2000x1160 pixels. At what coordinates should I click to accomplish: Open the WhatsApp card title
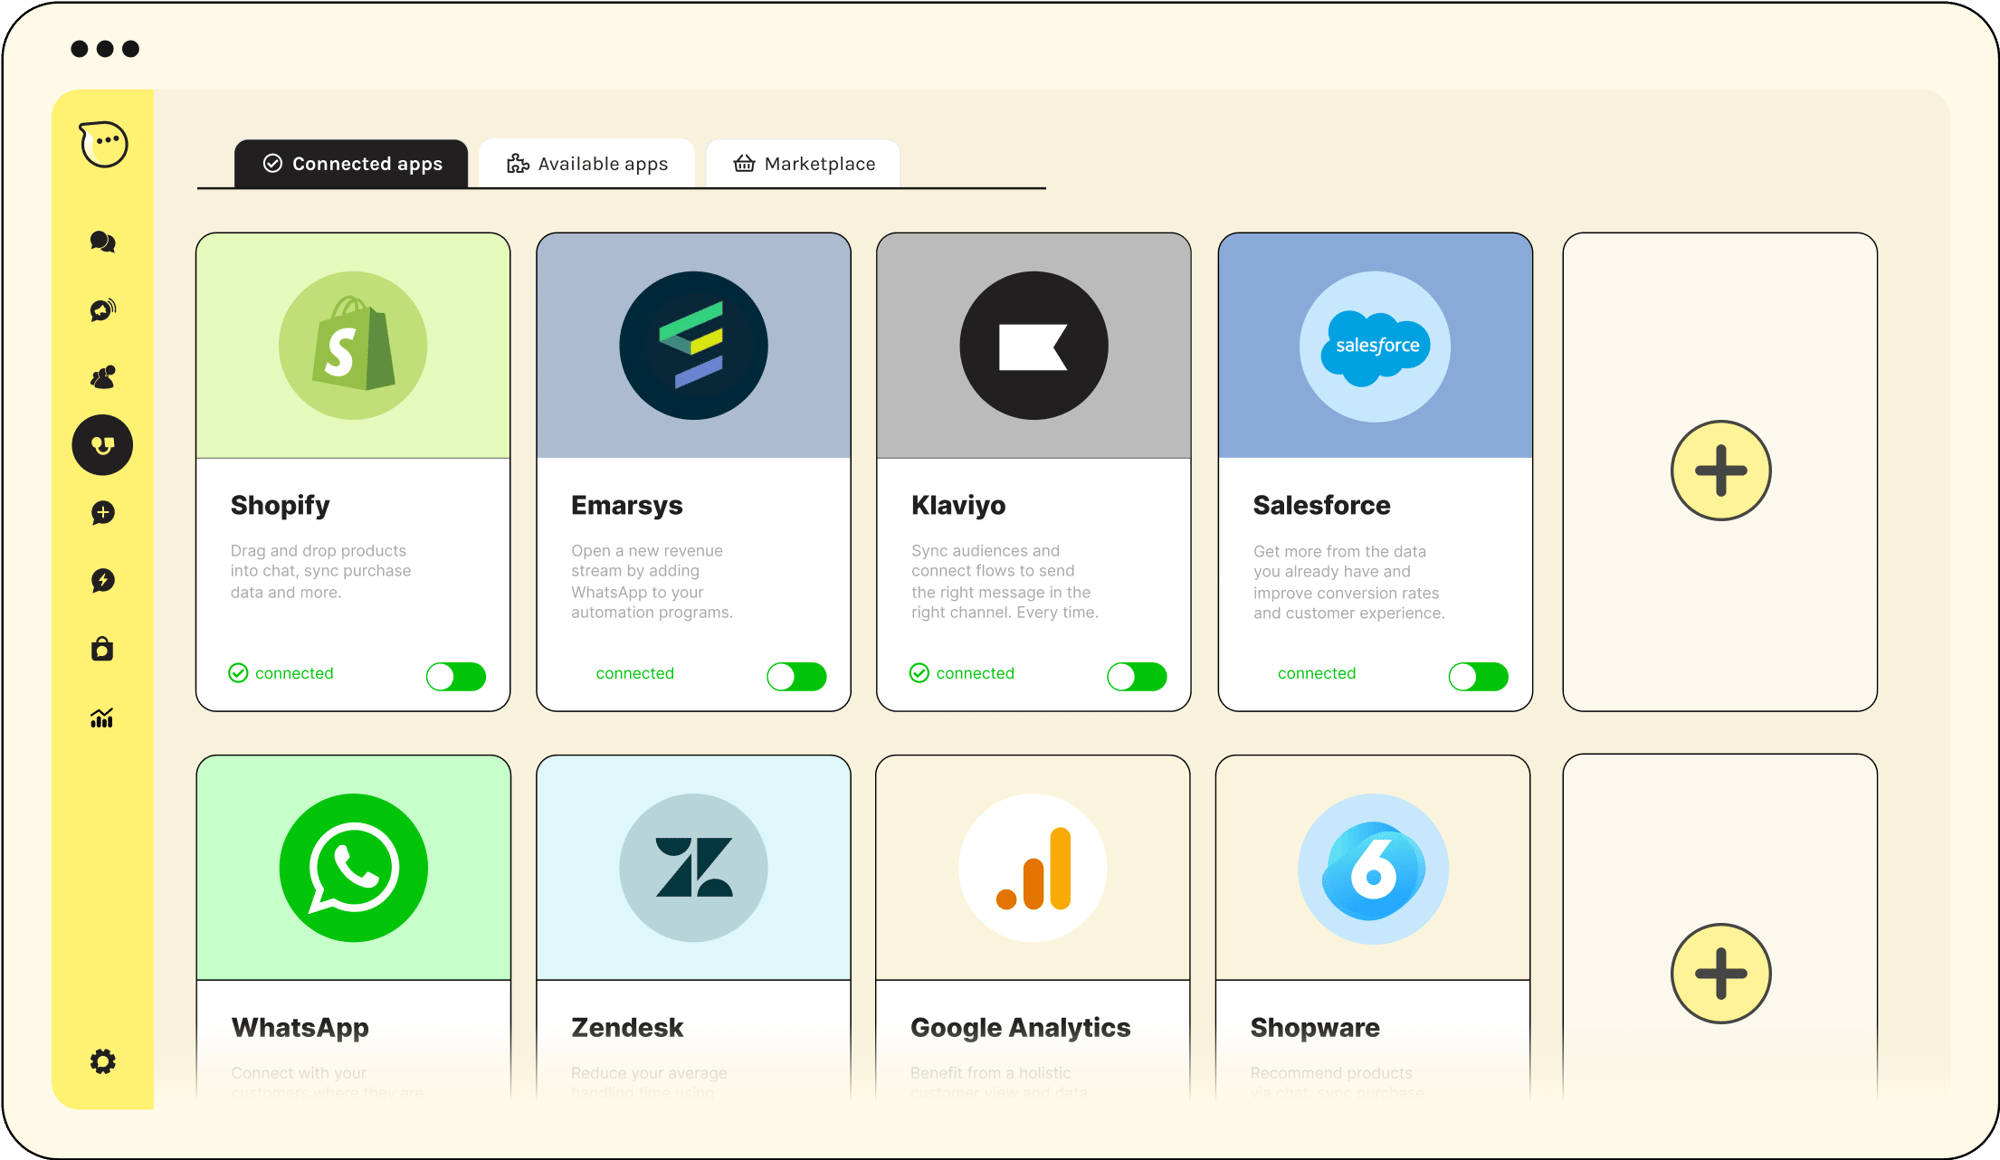(300, 1027)
